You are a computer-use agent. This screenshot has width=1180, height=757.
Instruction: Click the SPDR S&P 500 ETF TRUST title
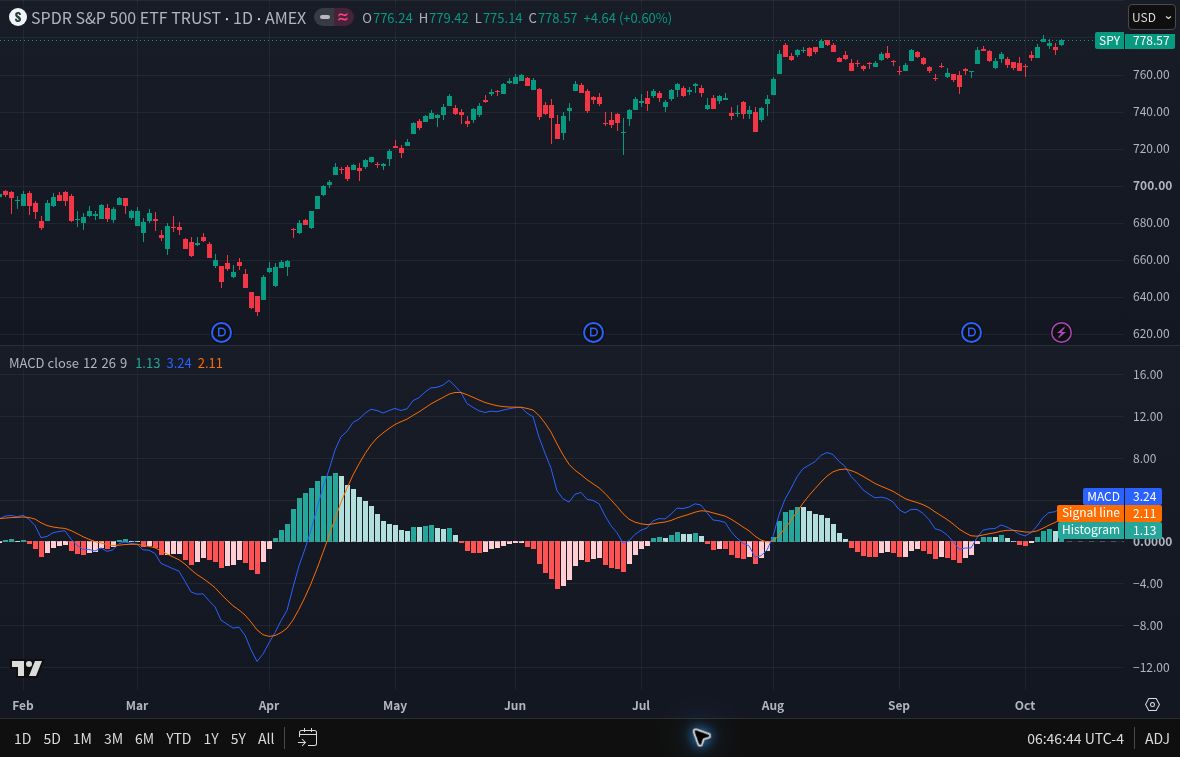tap(126, 17)
